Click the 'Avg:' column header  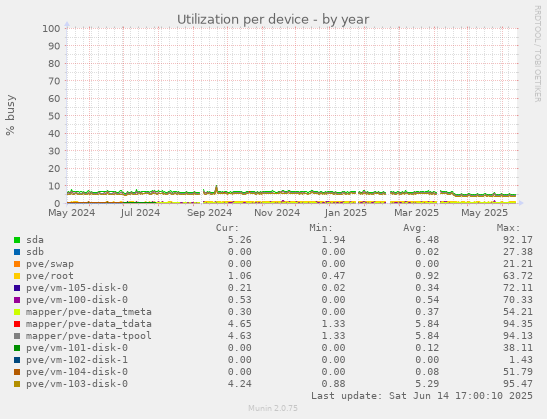click(415, 228)
